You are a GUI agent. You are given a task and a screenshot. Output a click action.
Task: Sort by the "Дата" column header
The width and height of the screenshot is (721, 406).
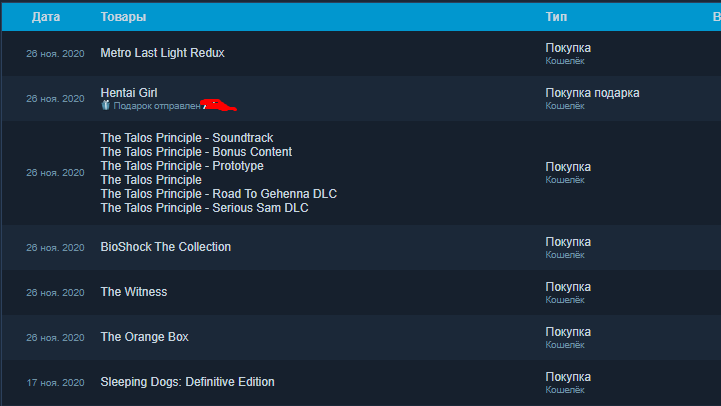[44, 18]
